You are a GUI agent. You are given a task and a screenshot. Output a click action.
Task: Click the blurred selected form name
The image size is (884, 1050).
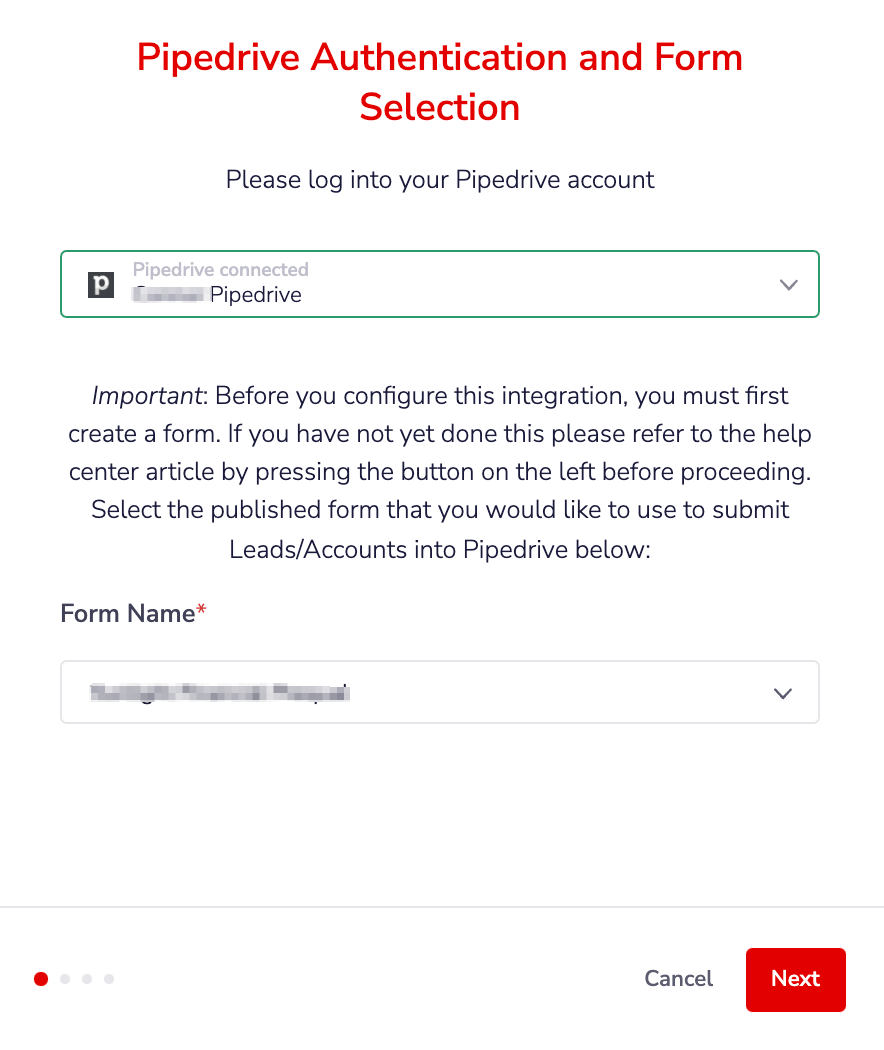(x=220, y=692)
